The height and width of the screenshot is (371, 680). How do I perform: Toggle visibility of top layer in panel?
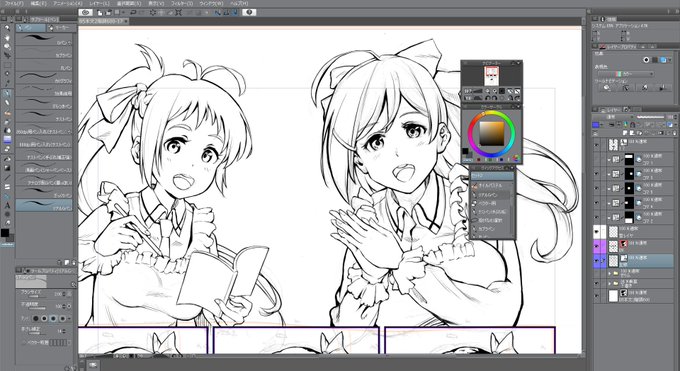[596, 144]
